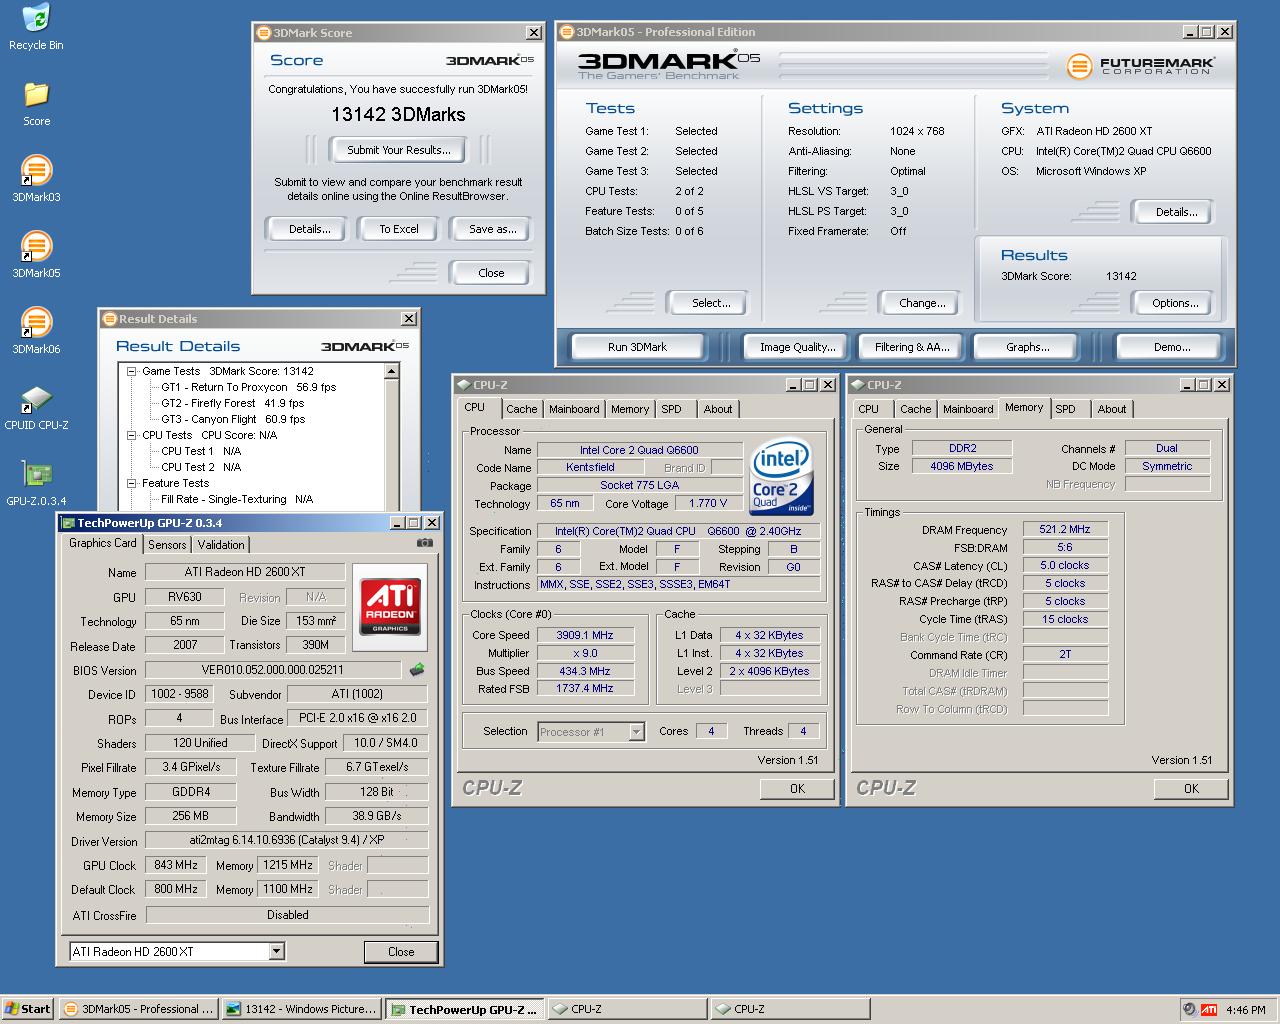Launch the 3DMark06 desktop shortcut
1280x1024 pixels.
[36, 331]
